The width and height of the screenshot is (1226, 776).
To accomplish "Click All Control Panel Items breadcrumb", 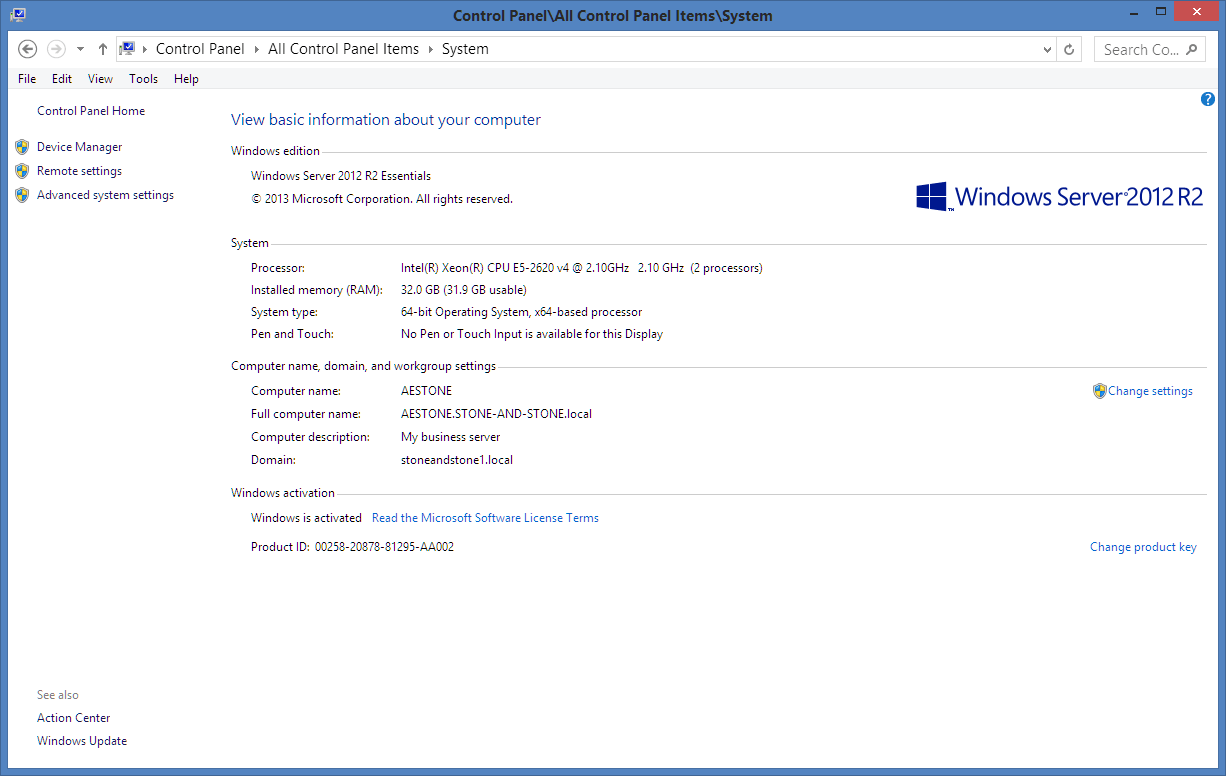I will click(x=343, y=49).
